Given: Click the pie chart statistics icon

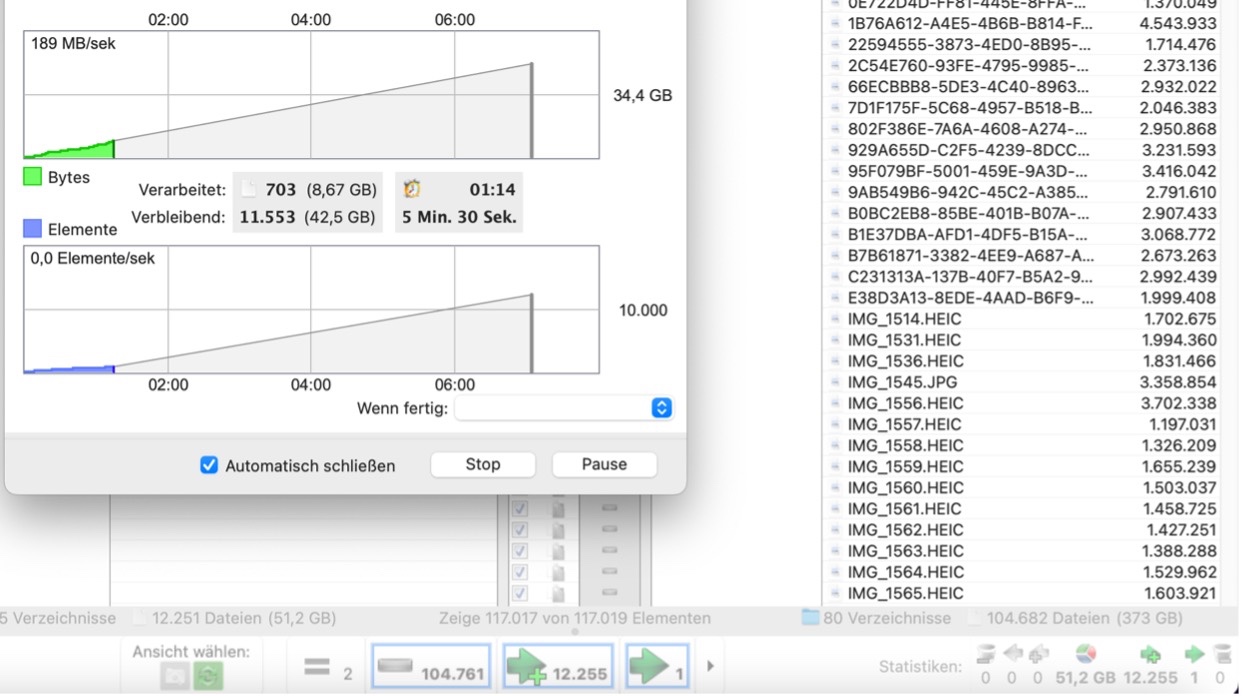Looking at the screenshot, I should click(1085, 655).
